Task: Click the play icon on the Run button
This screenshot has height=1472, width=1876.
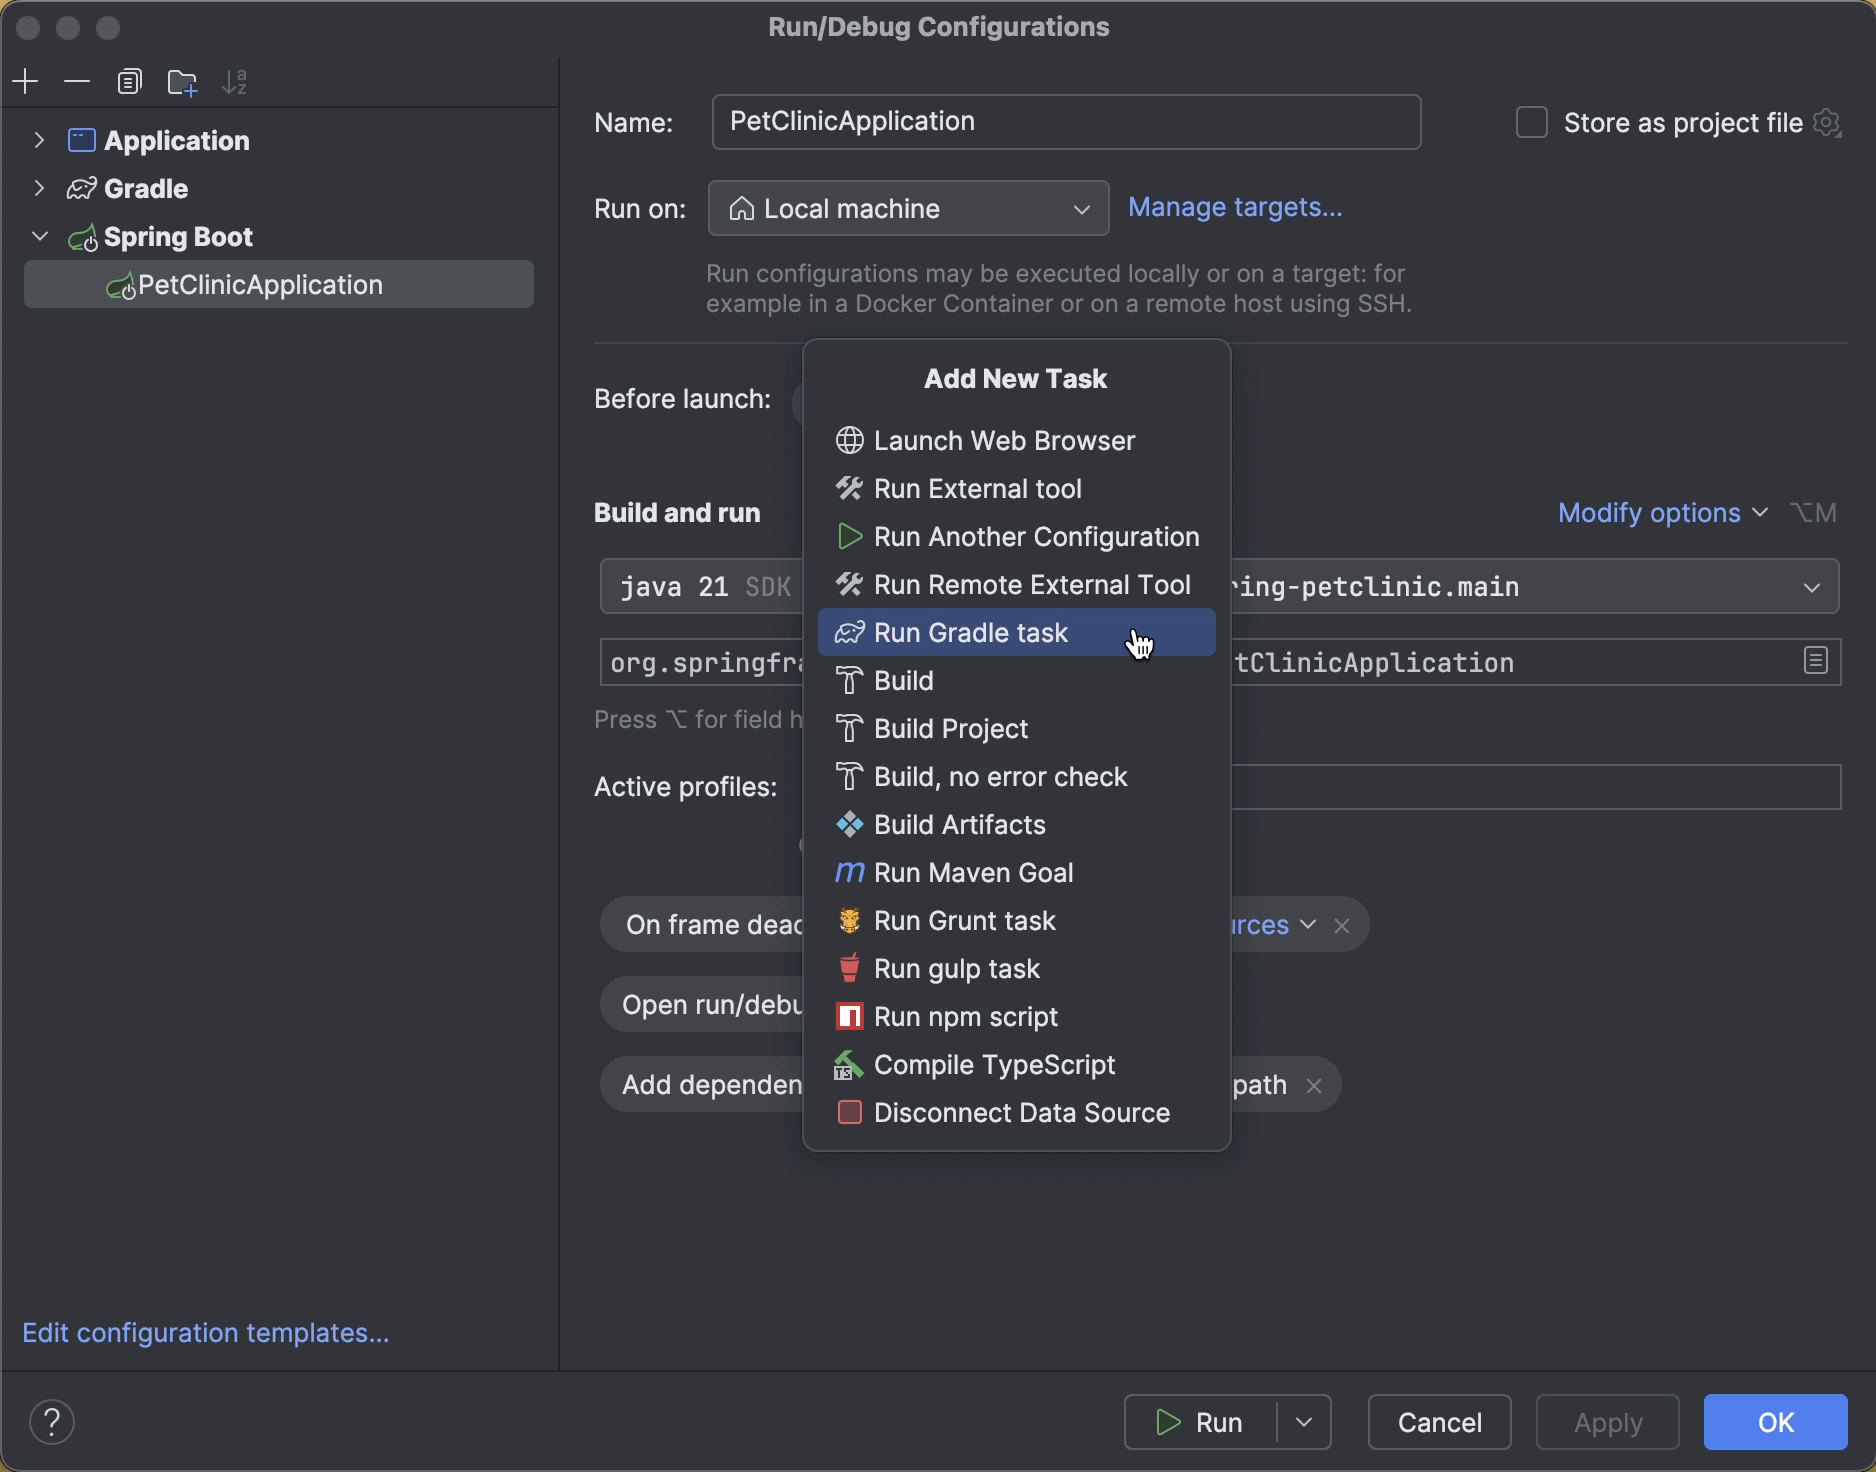Action: click(1168, 1422)
